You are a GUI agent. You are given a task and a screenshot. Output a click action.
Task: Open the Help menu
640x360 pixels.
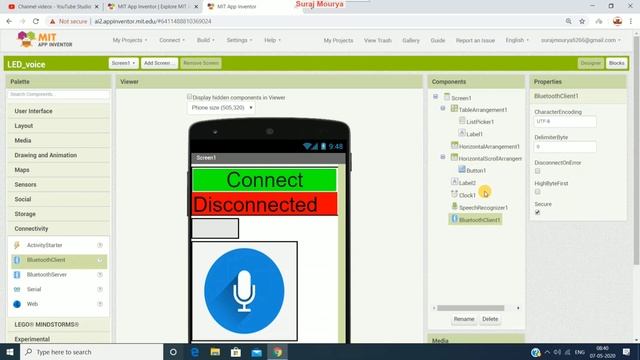point(272,40)
